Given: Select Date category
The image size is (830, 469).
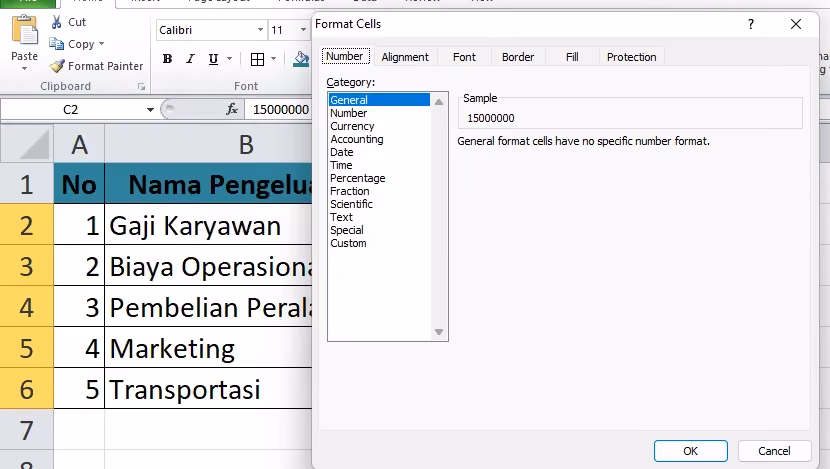Looking at the screenshot, I should 379,152.
